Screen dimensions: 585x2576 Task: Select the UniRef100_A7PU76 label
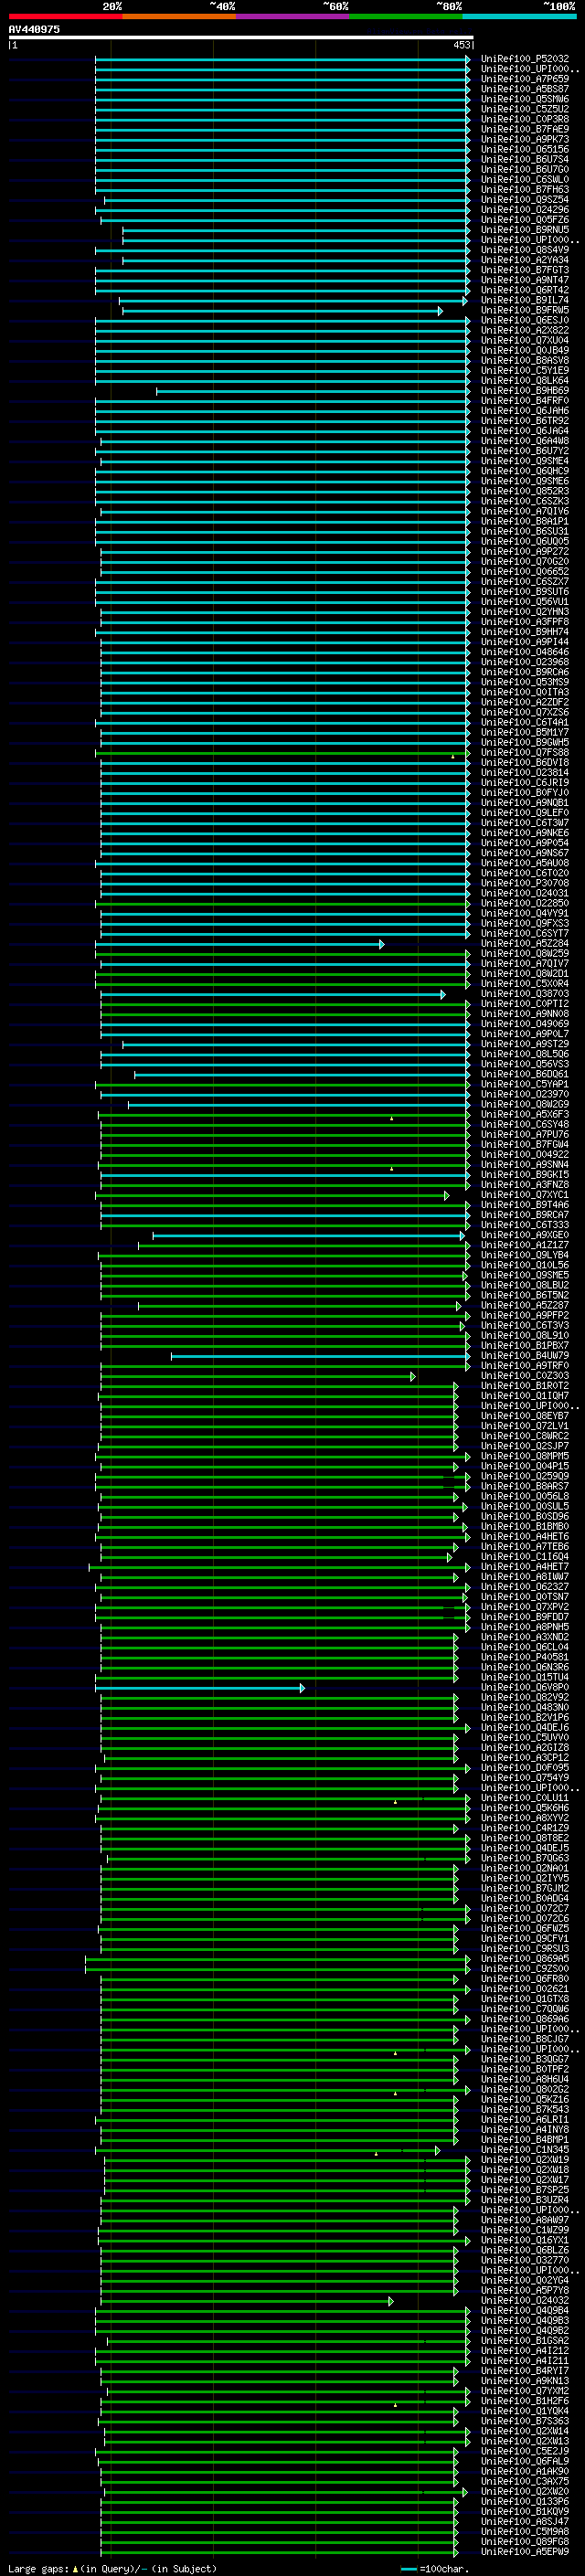[525, 1135]
